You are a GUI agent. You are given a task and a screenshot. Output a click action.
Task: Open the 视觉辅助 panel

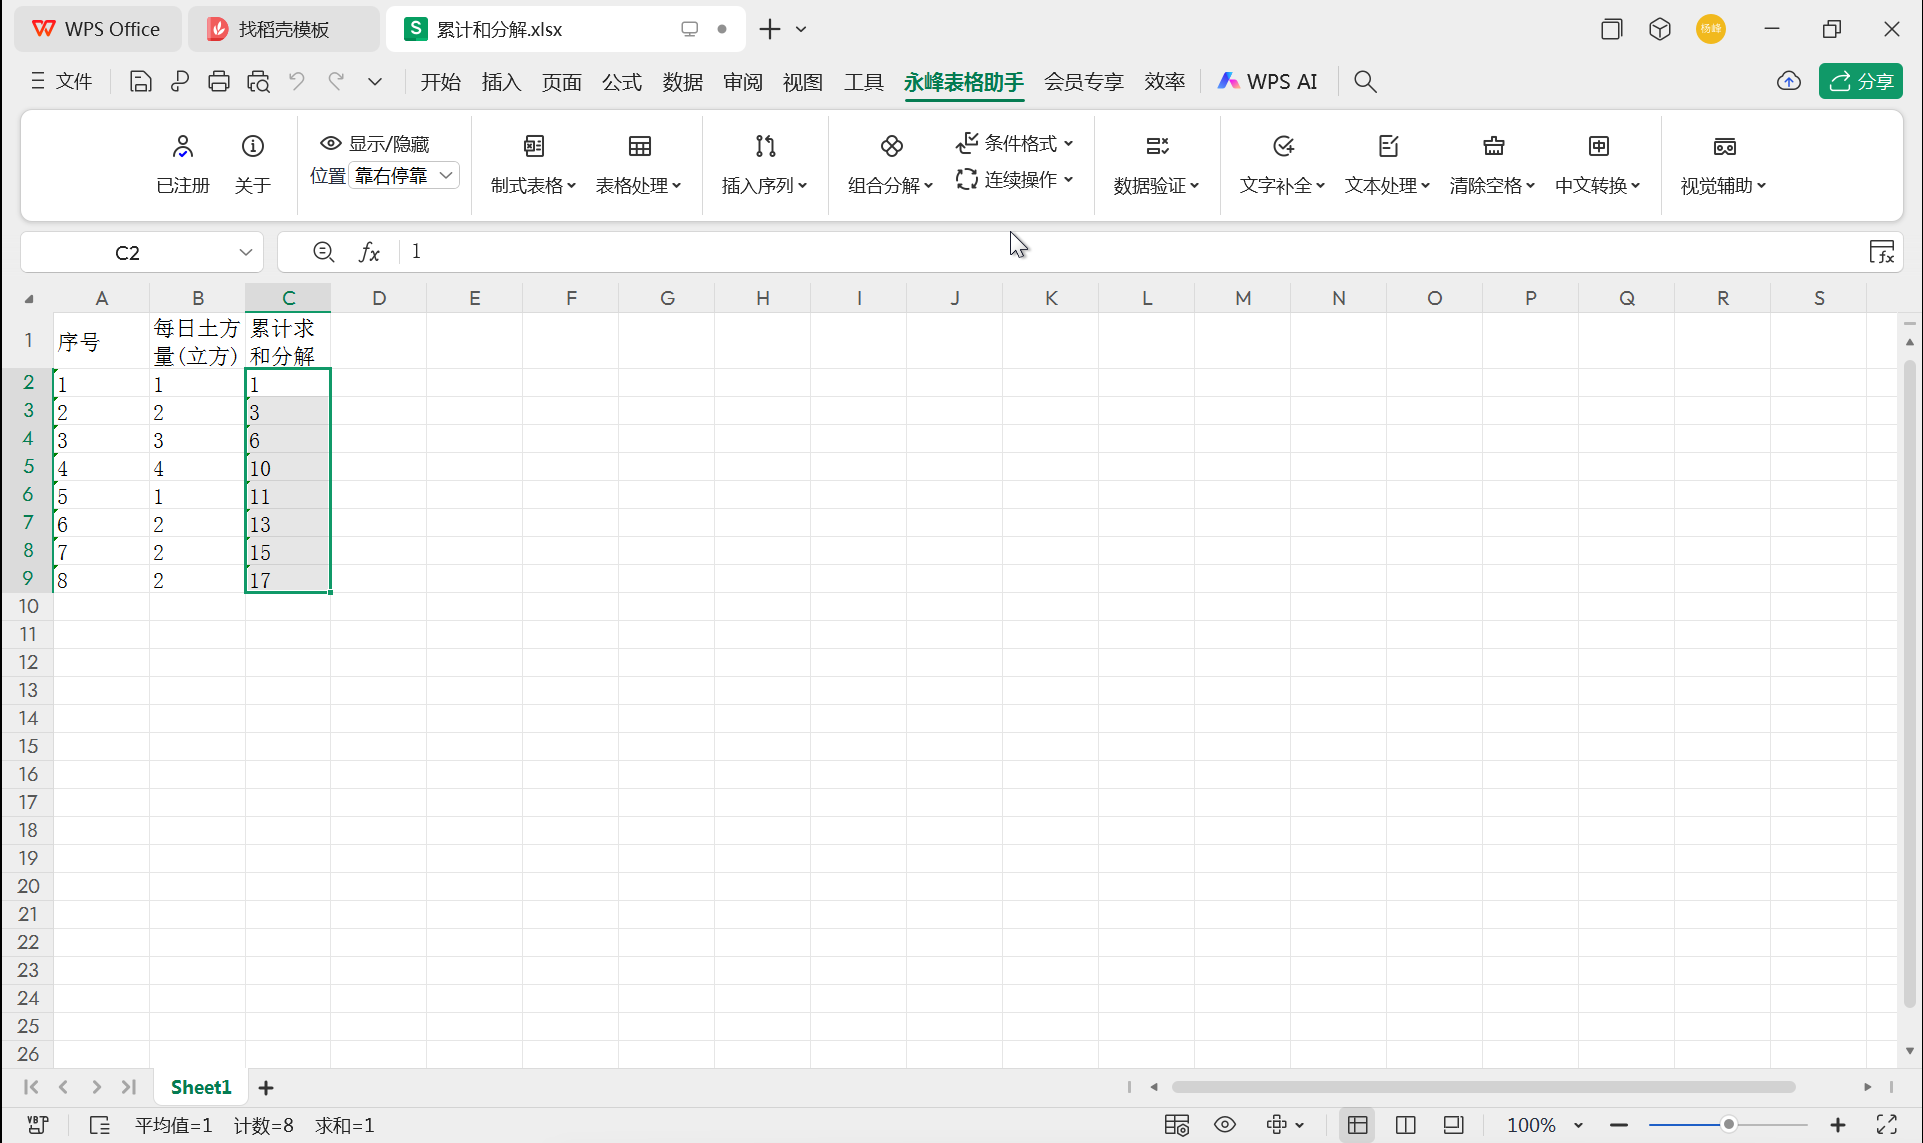pos(1722,163)
